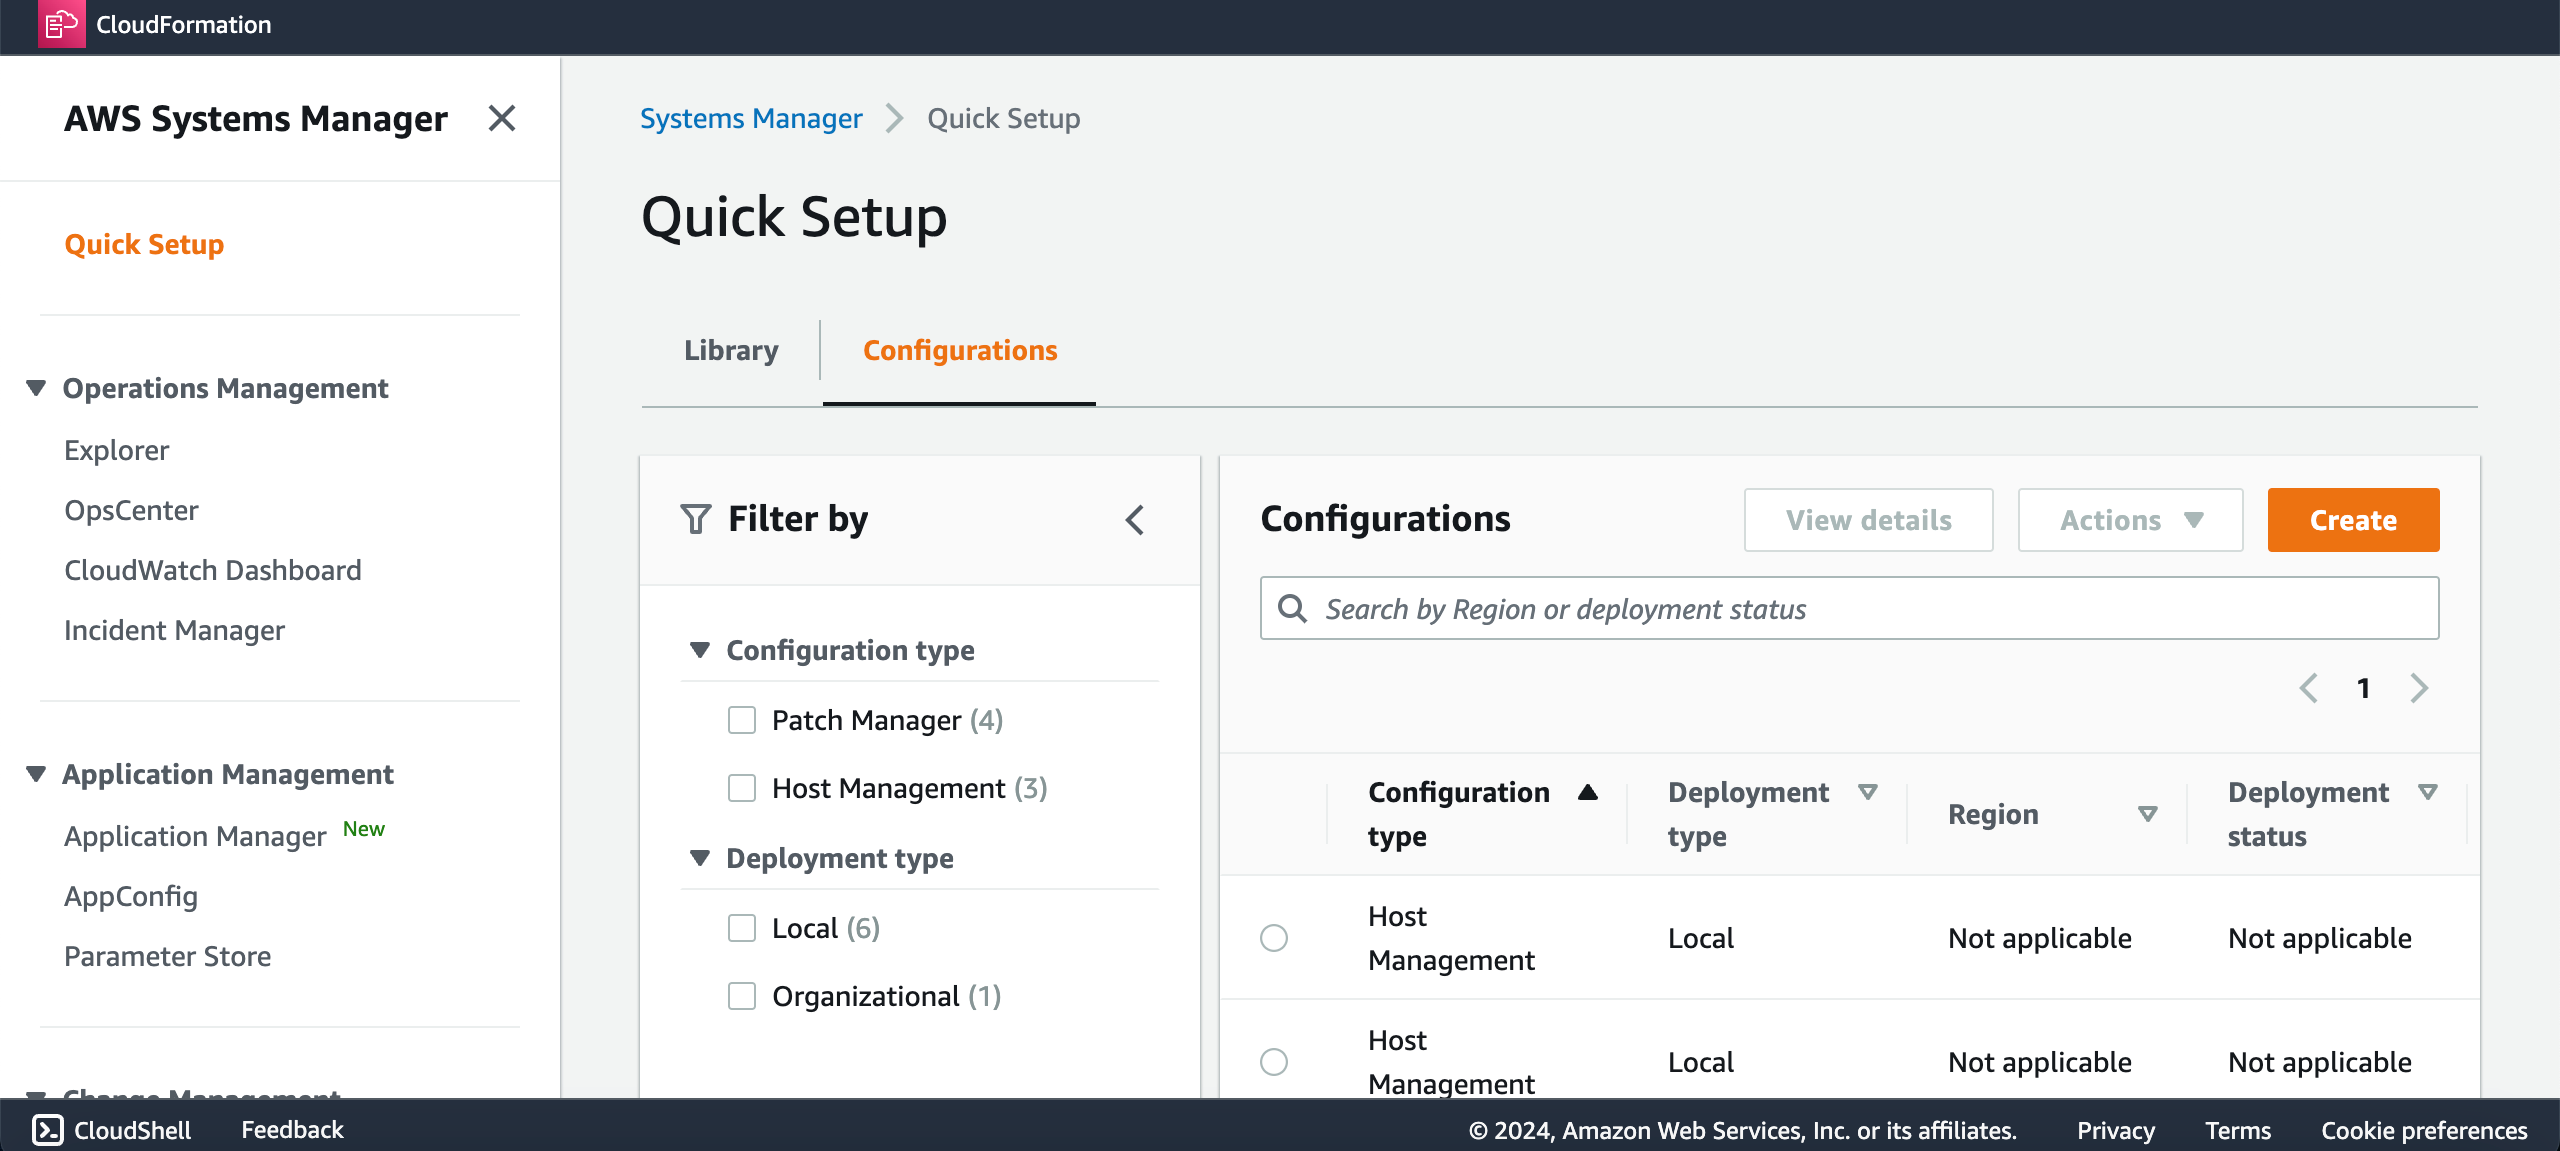Image resolution: width=2560 pixels, height=1151 pixels.
Task: Open Application Manager in sidebar
Action: point(195,836)
